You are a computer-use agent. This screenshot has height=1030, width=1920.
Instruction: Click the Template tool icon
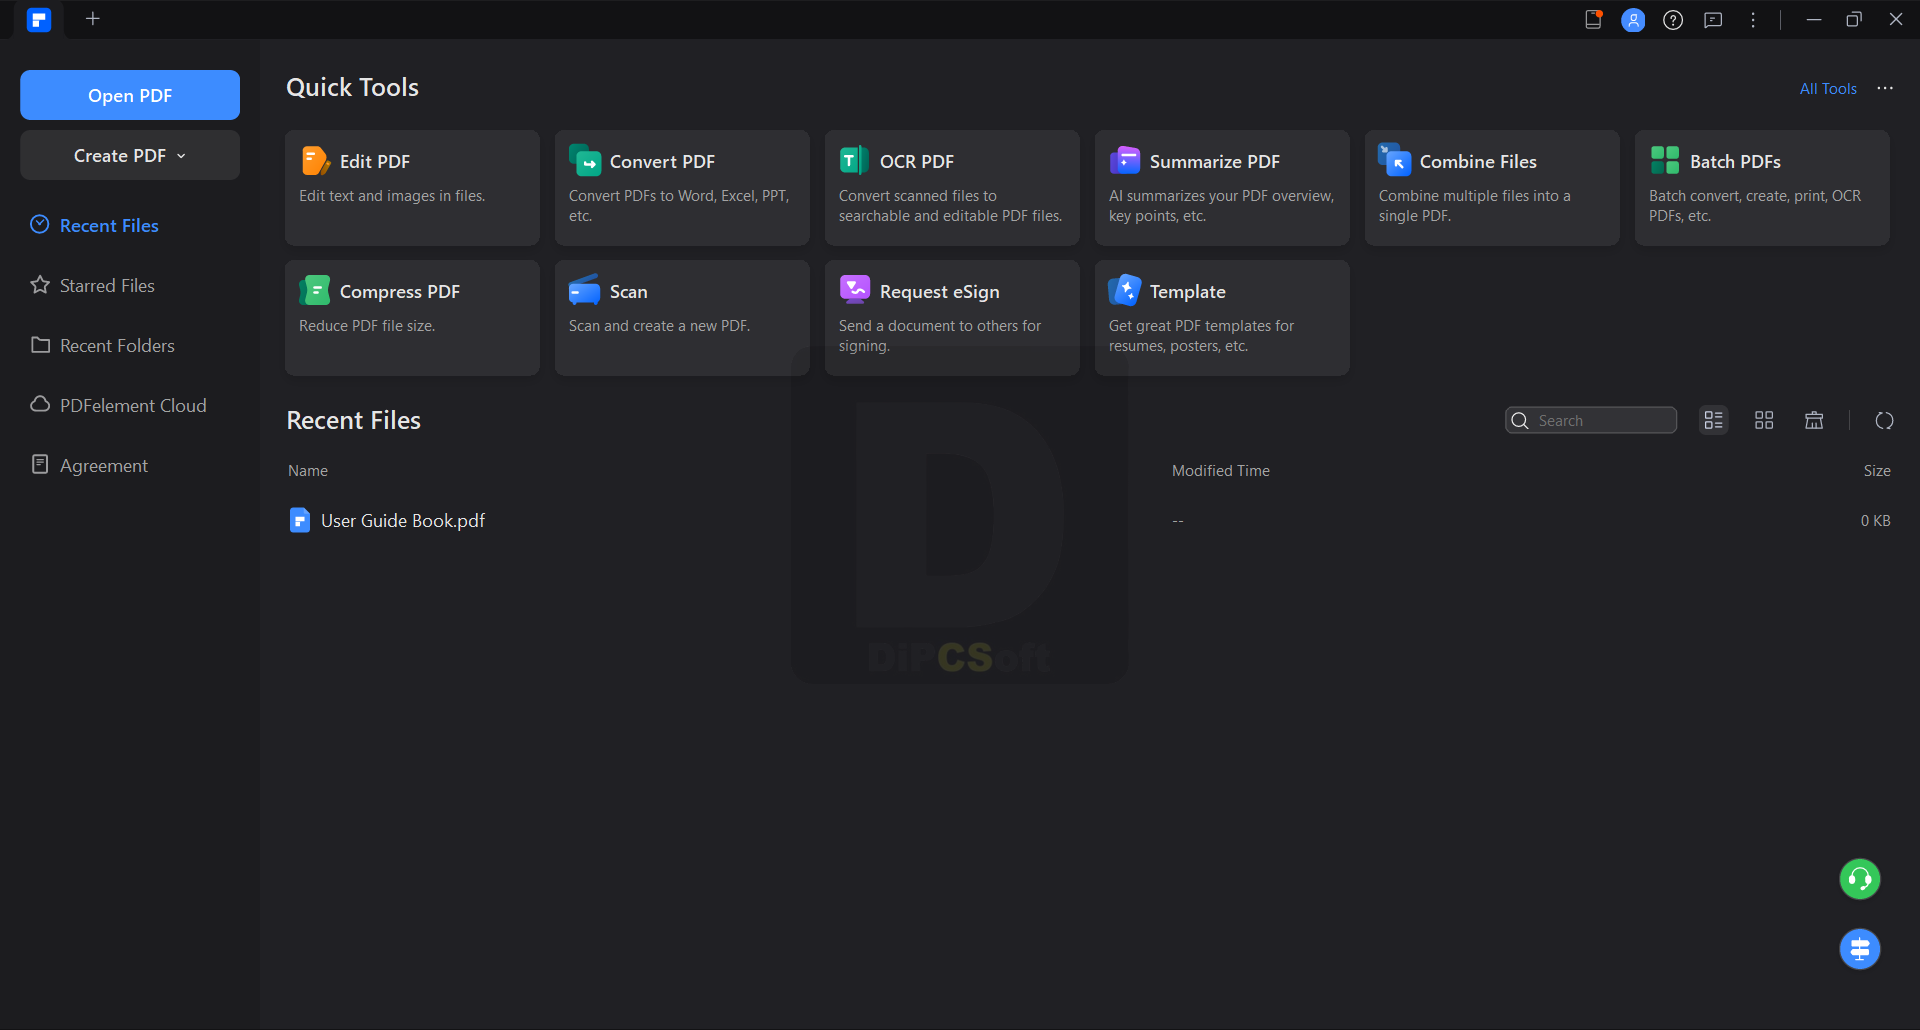click(1125, 290)
